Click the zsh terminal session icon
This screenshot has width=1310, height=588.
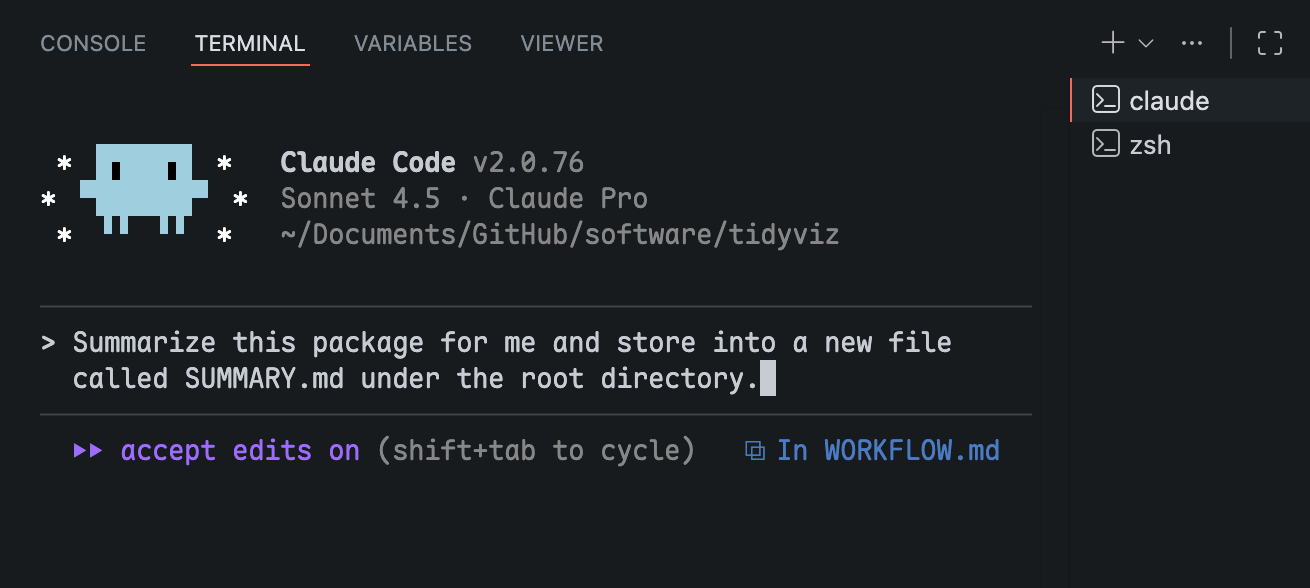(x=1105, y=144)
